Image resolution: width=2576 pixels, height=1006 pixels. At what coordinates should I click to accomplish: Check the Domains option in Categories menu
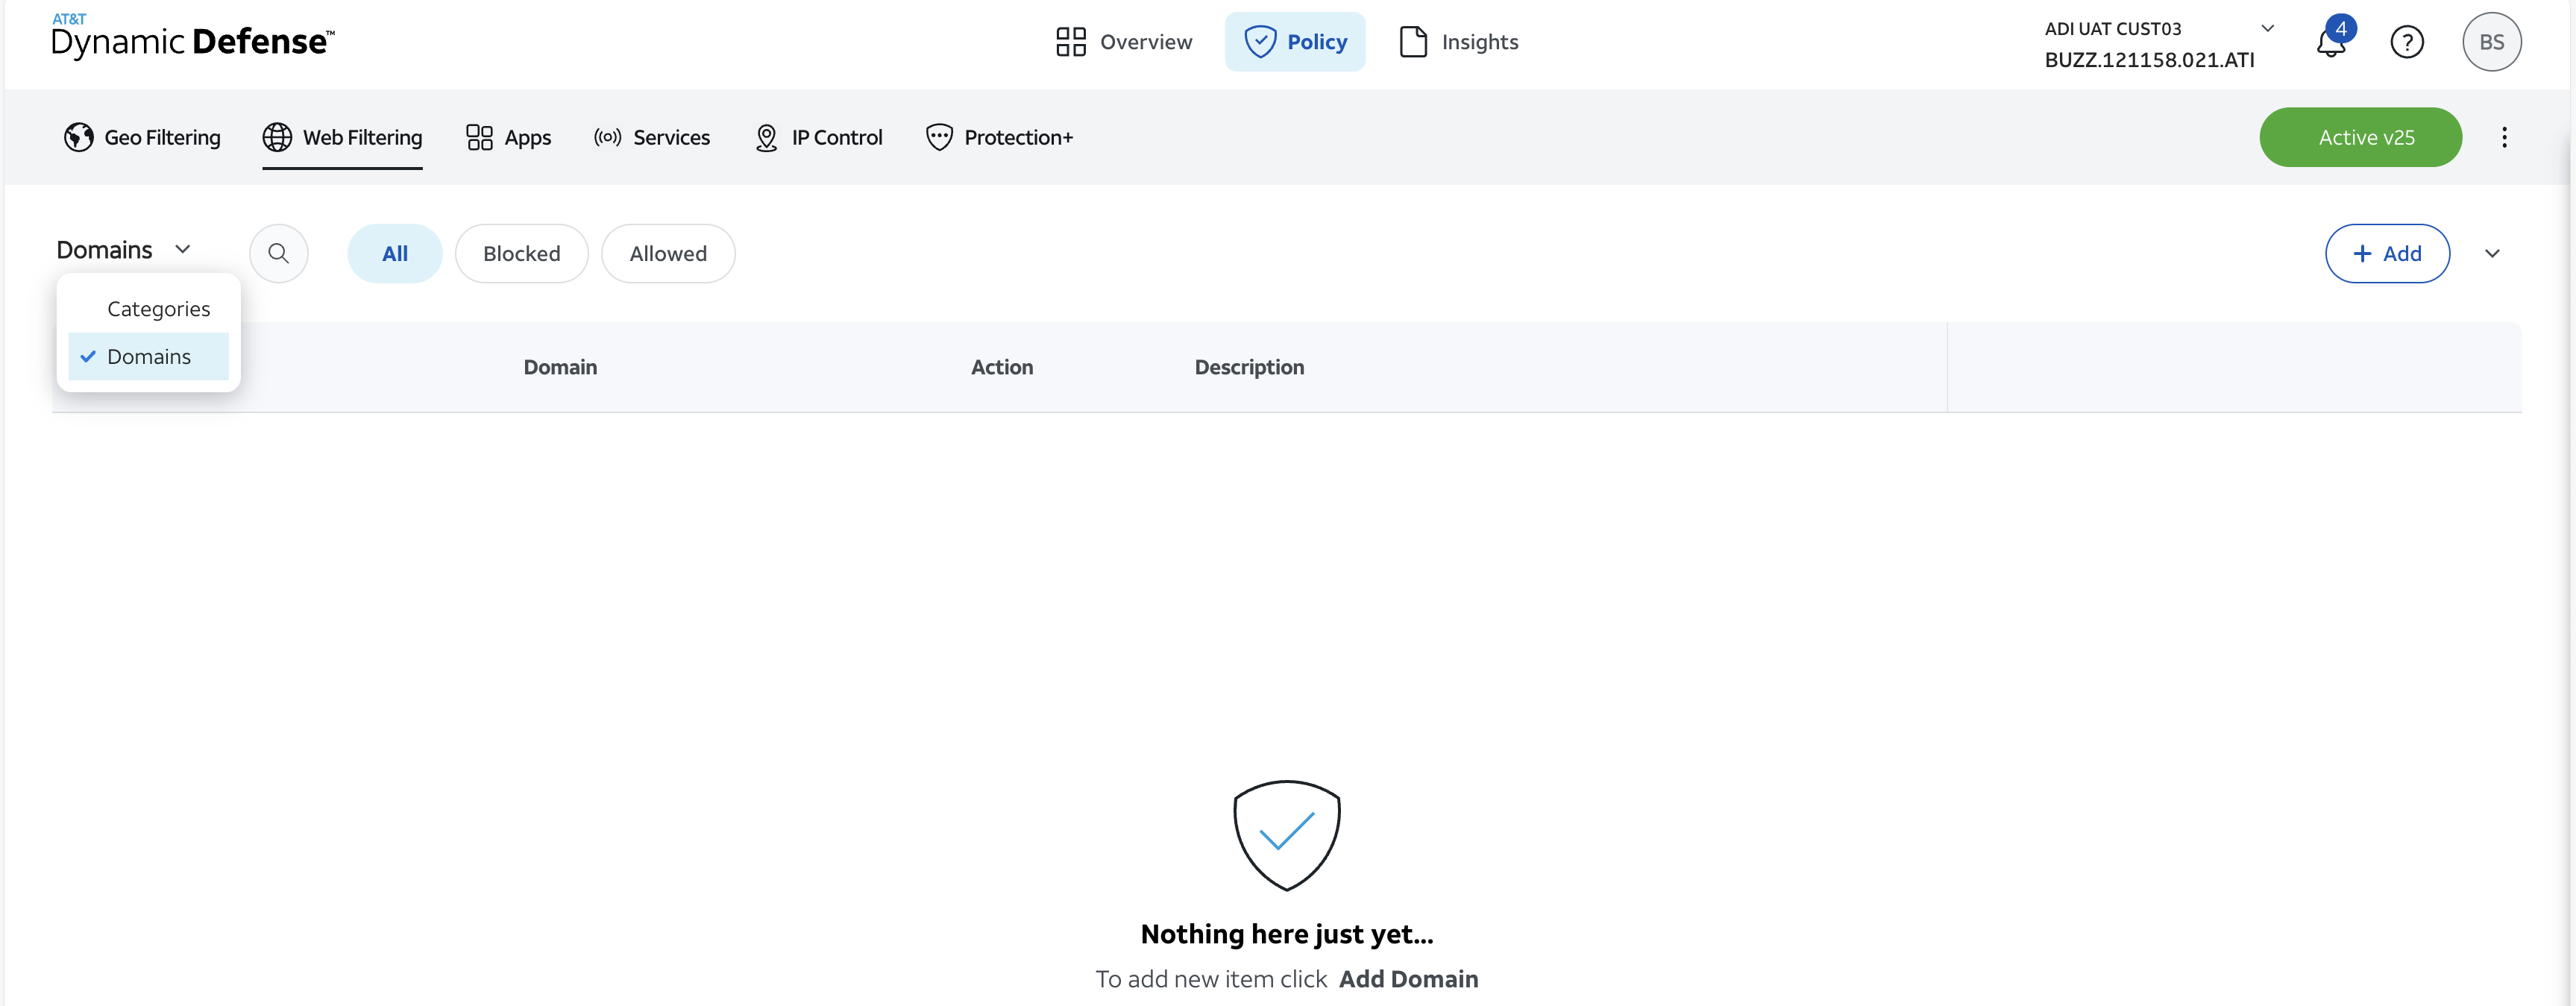148,356
